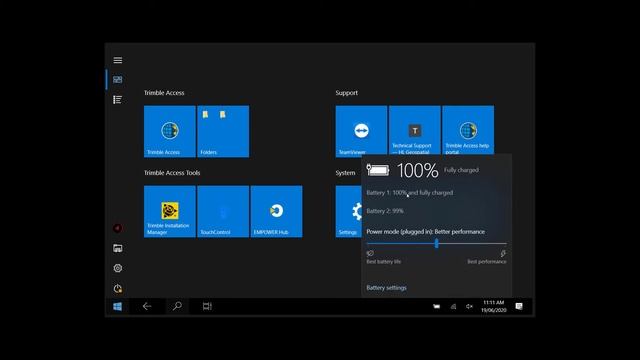Launch the Trimble Access tile
640x360 pixels.
click(170, 131)
